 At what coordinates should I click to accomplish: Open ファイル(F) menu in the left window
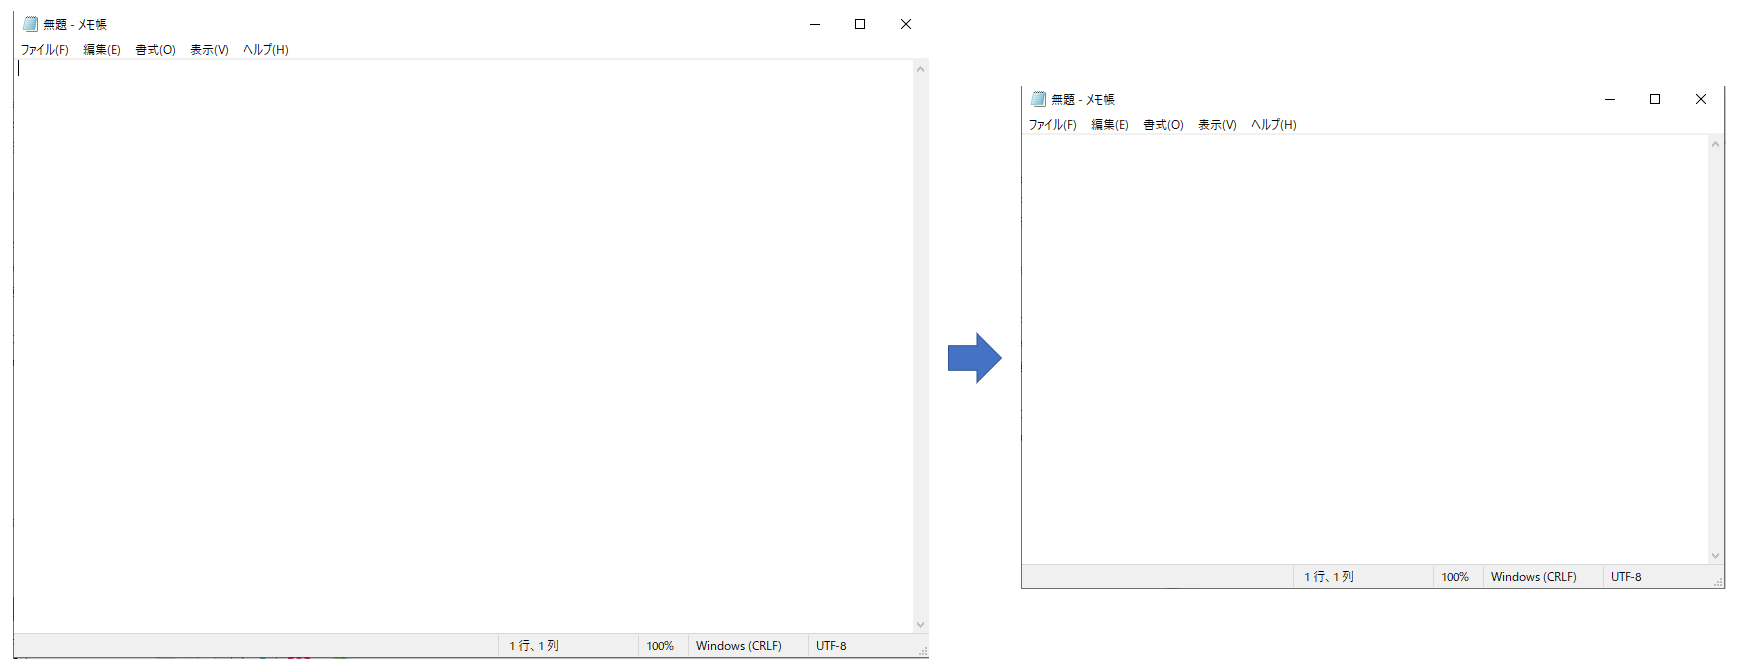point(45,50)
